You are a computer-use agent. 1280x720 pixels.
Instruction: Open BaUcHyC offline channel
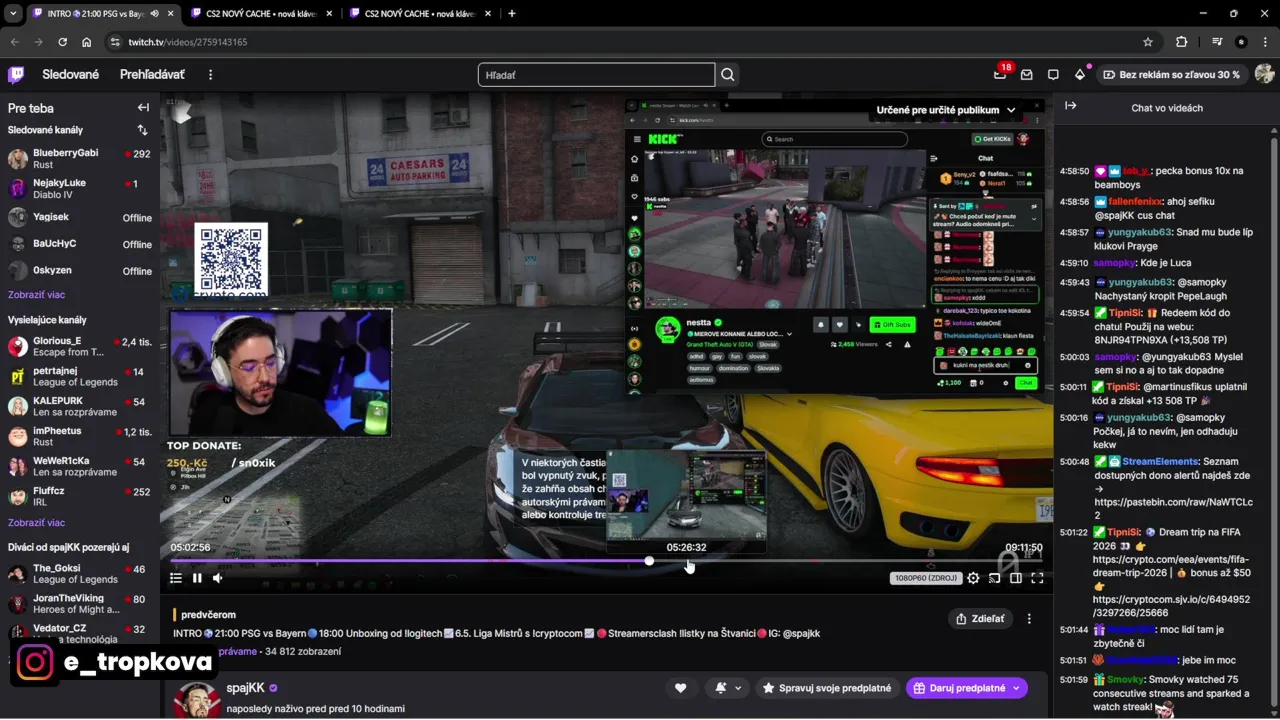pos(80,244)
